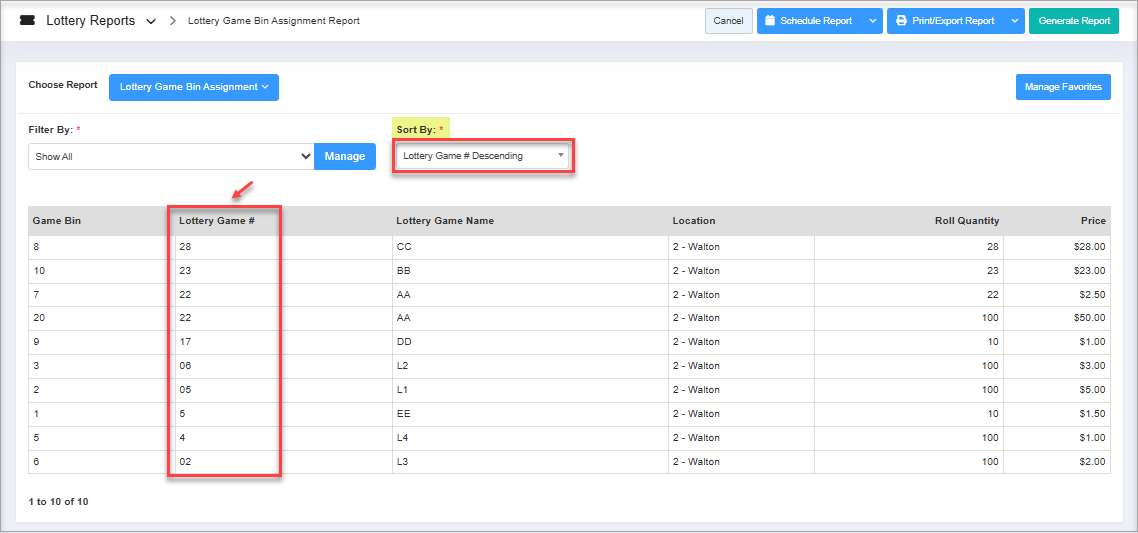Open the Lottery Game Bin Assignment report selector
The width and height of the screenshot is (1138, 533).
[193, 87]
